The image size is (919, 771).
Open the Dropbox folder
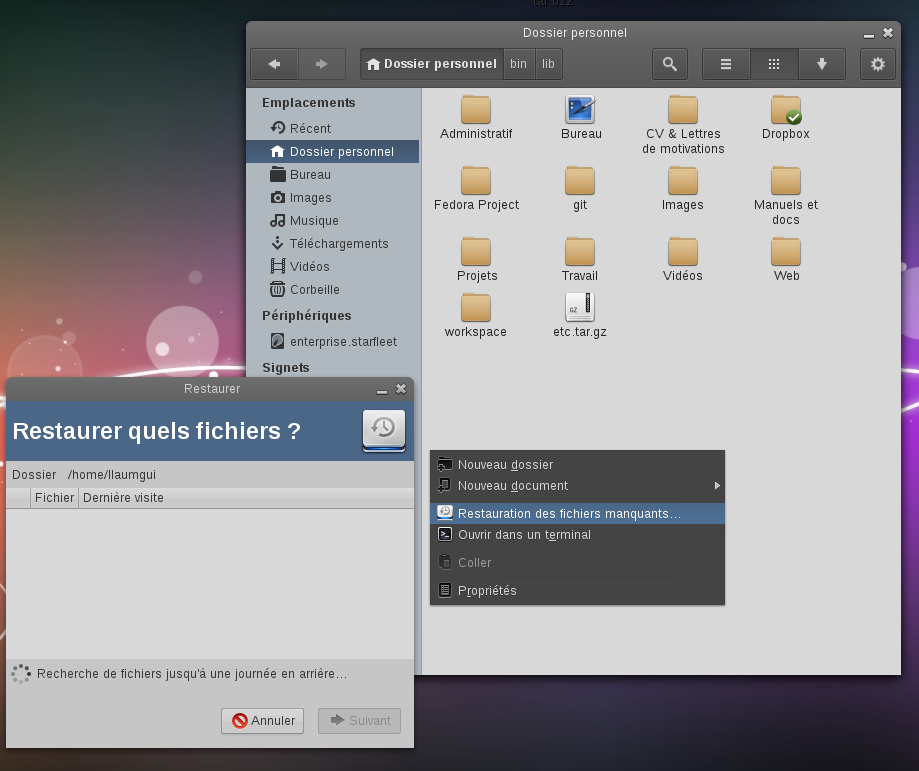click(x=785, y=111)
